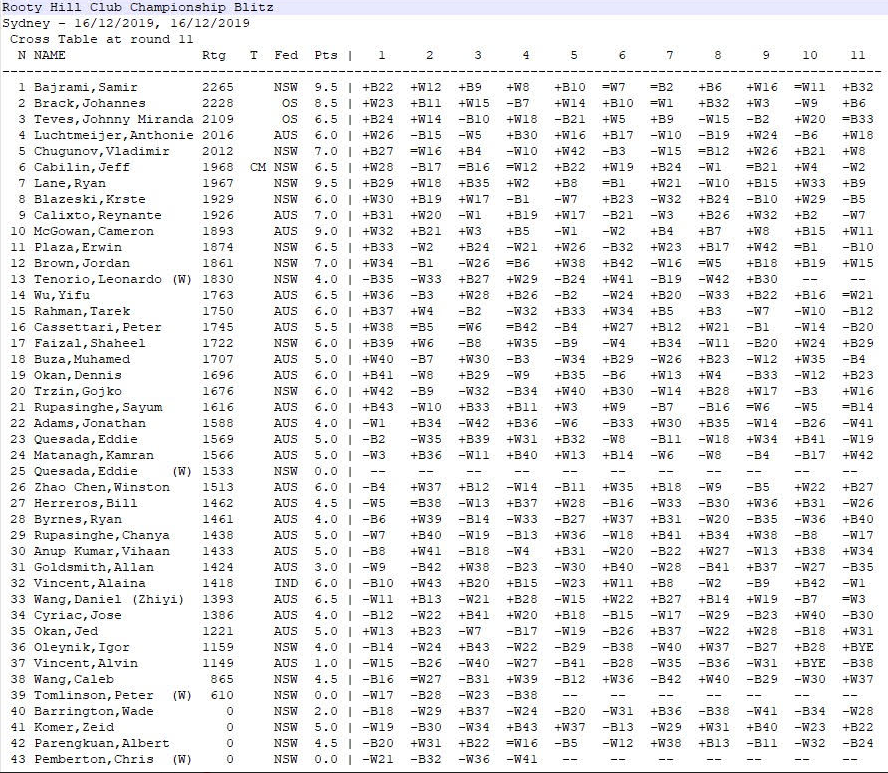Click the rating 2265 in the first row

(x=218, y=88)
